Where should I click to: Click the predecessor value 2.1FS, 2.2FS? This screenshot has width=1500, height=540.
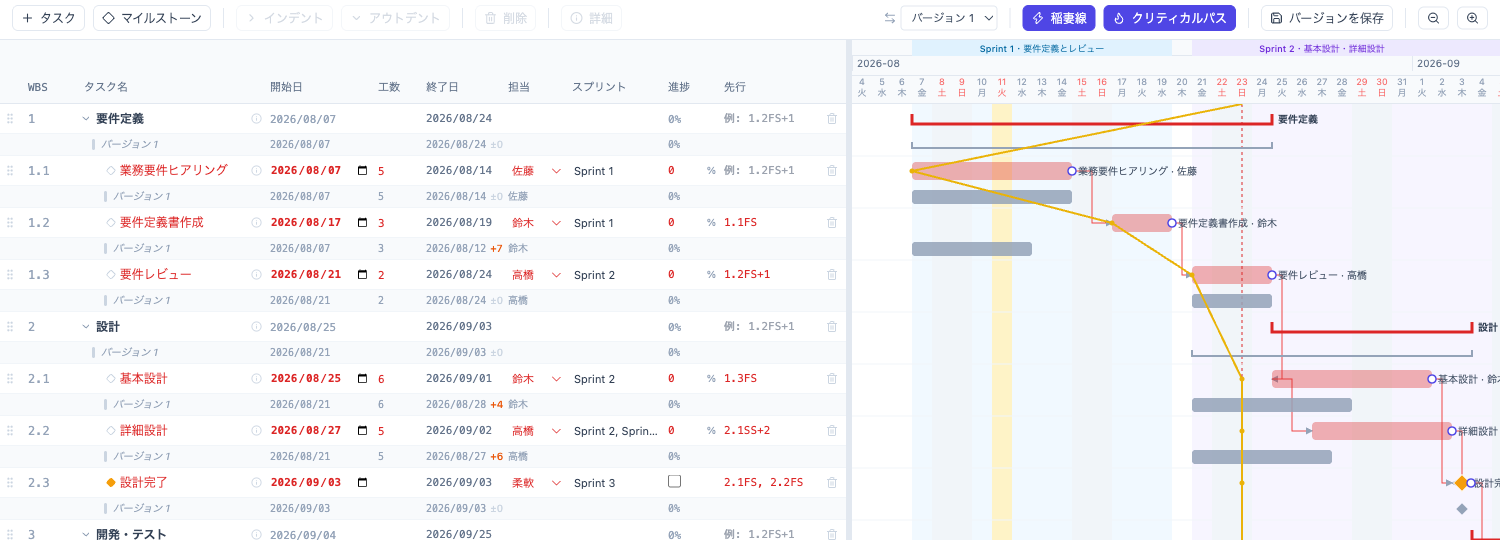(763, 483)
